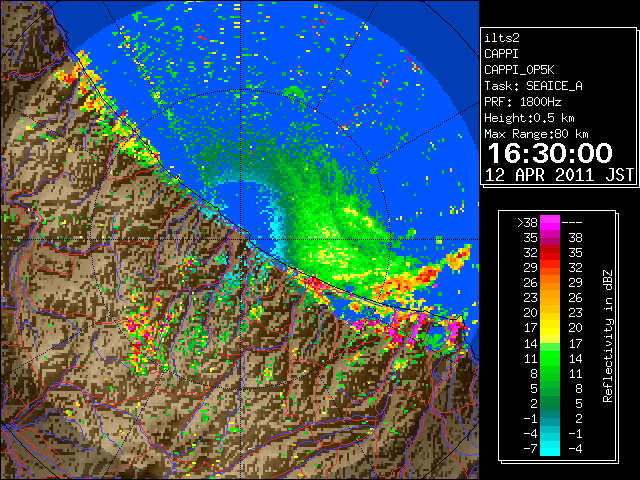Click the magenta >38 dBZ color swatch
The image size is (640, 480).
coord(550,223)
